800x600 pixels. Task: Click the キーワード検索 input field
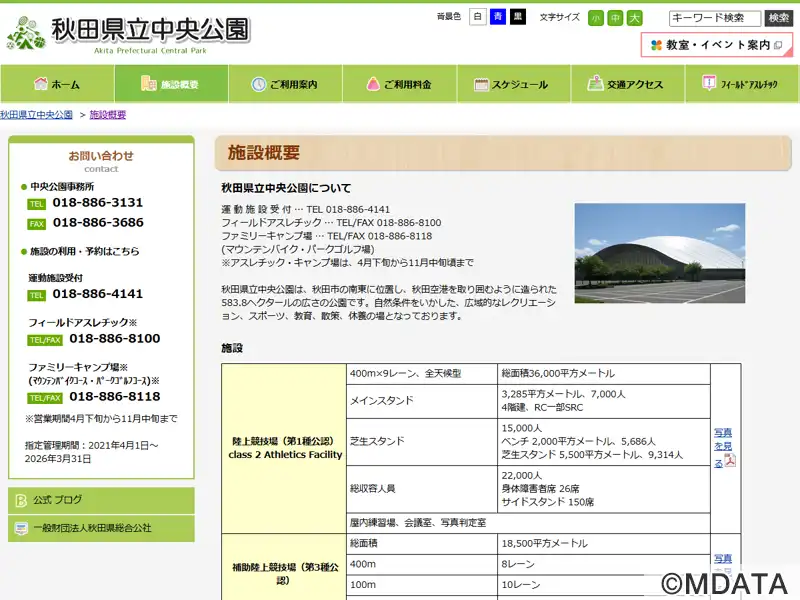coord(714,18)
